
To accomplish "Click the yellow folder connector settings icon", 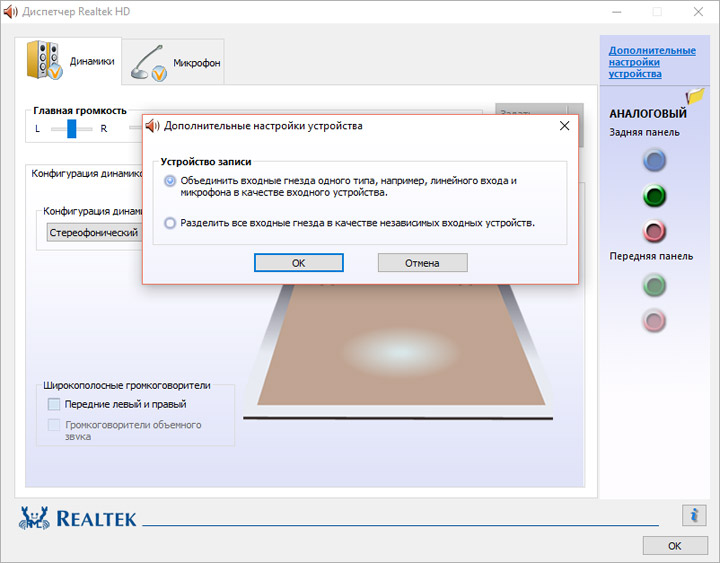I will point(695,96).
